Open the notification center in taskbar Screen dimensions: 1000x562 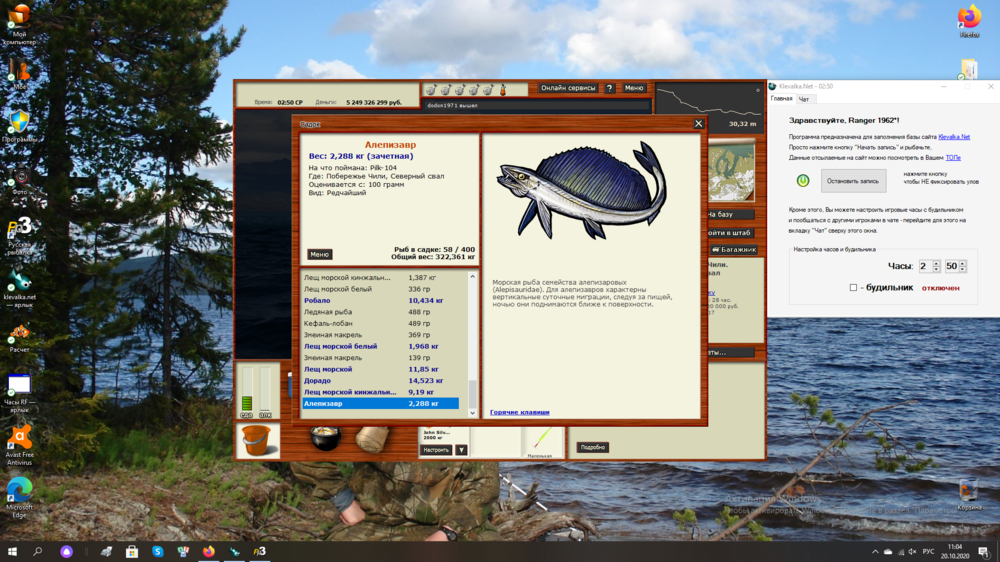point(984,552)
